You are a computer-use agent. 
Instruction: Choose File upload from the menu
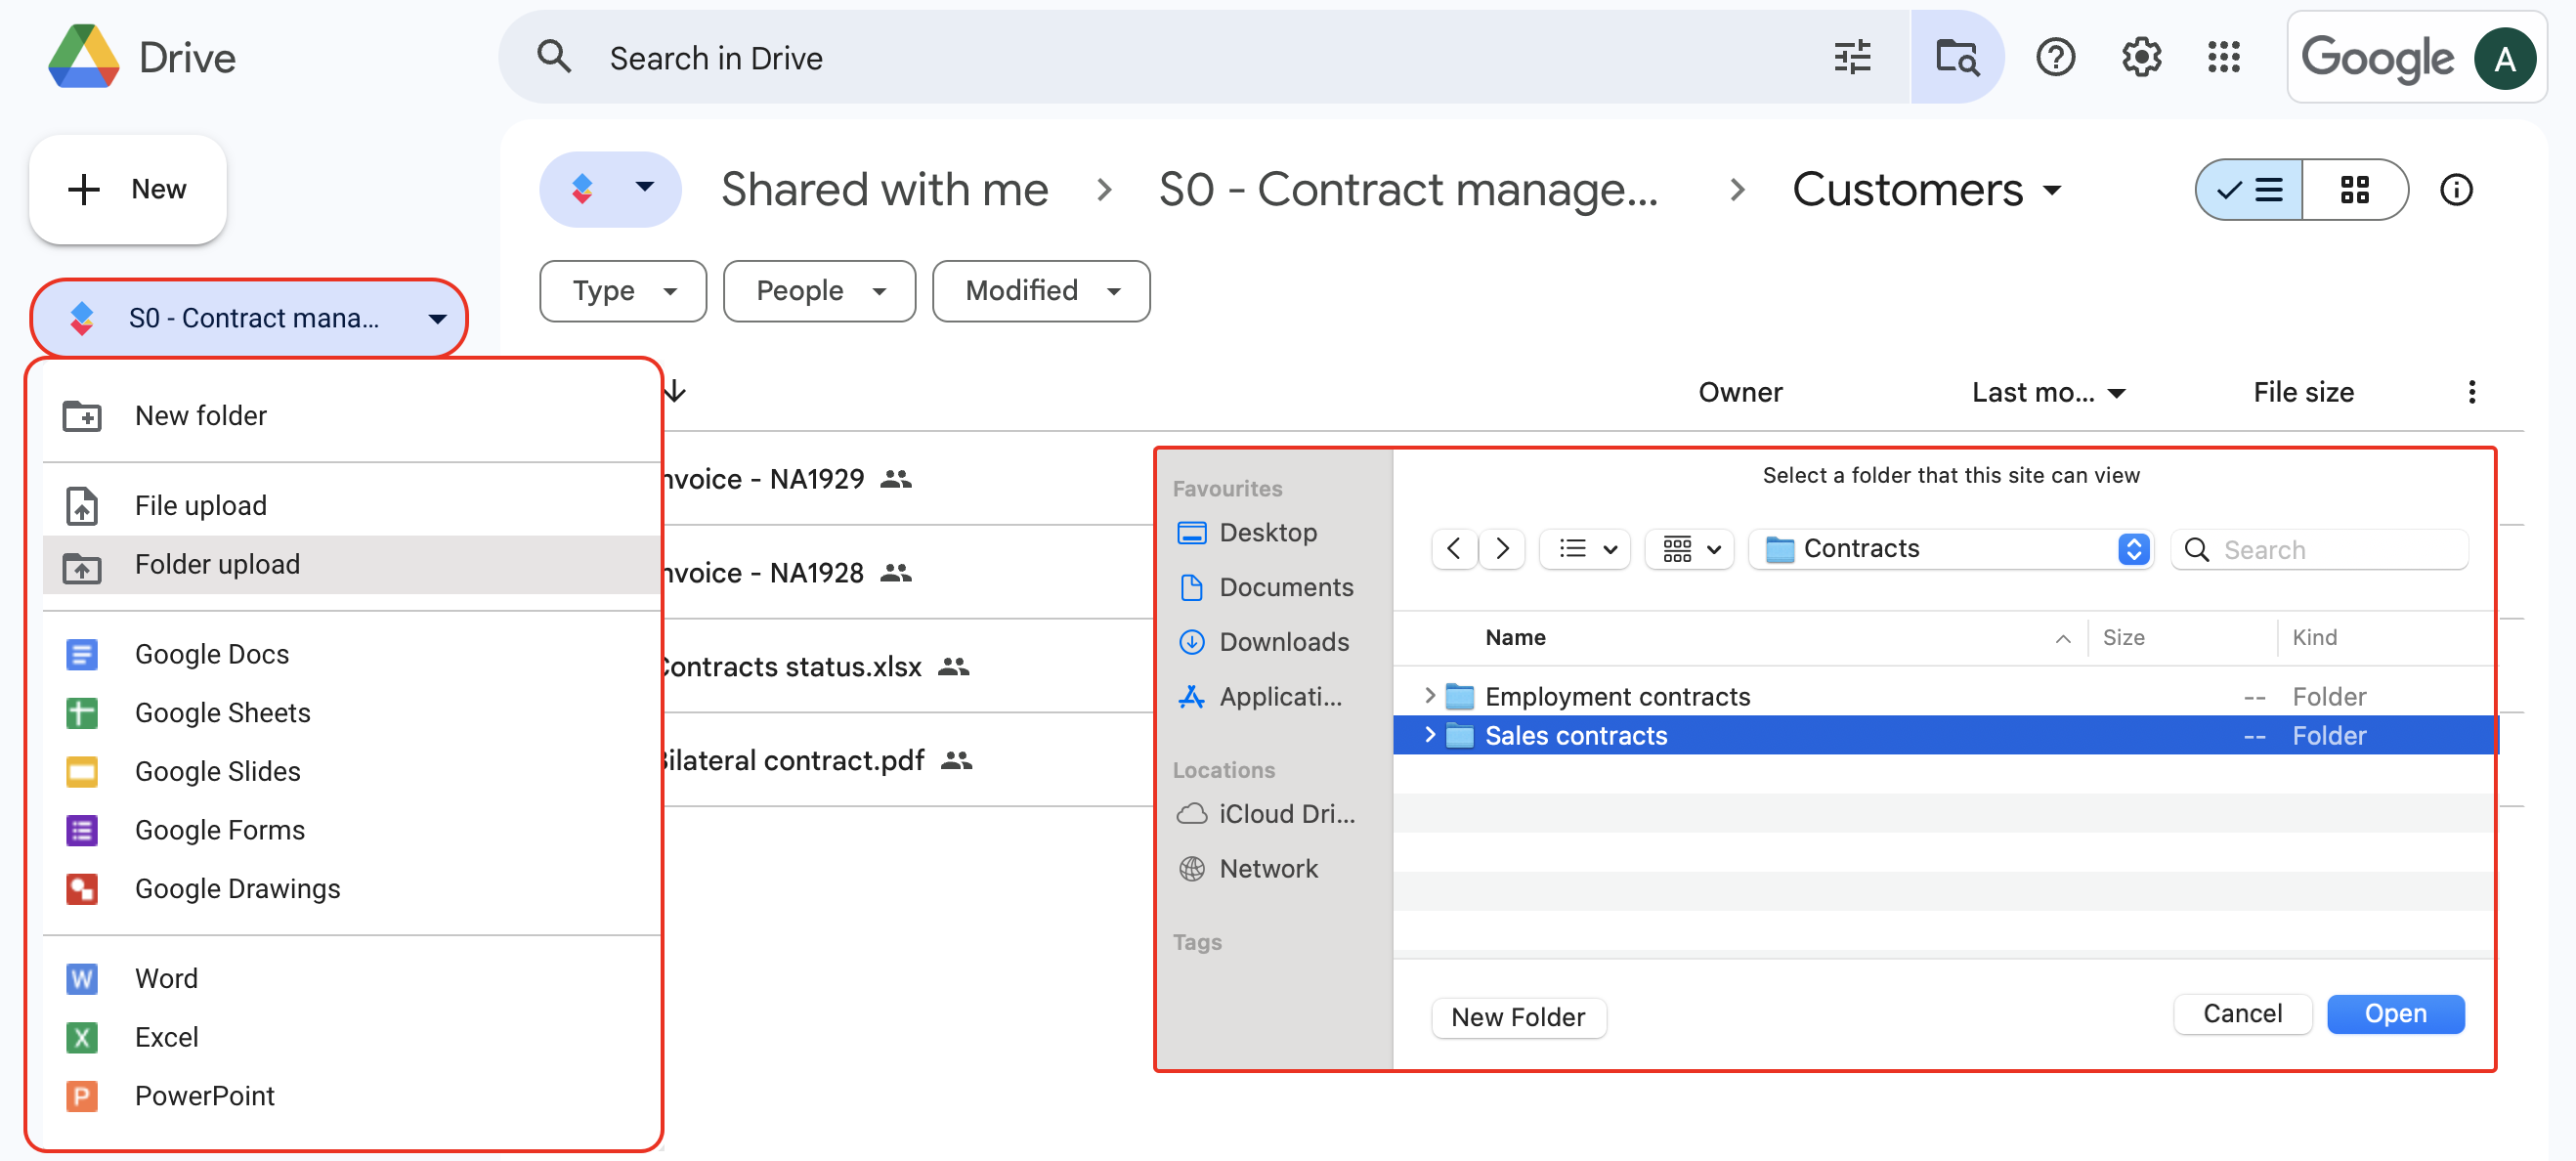[x=351, y=505]
